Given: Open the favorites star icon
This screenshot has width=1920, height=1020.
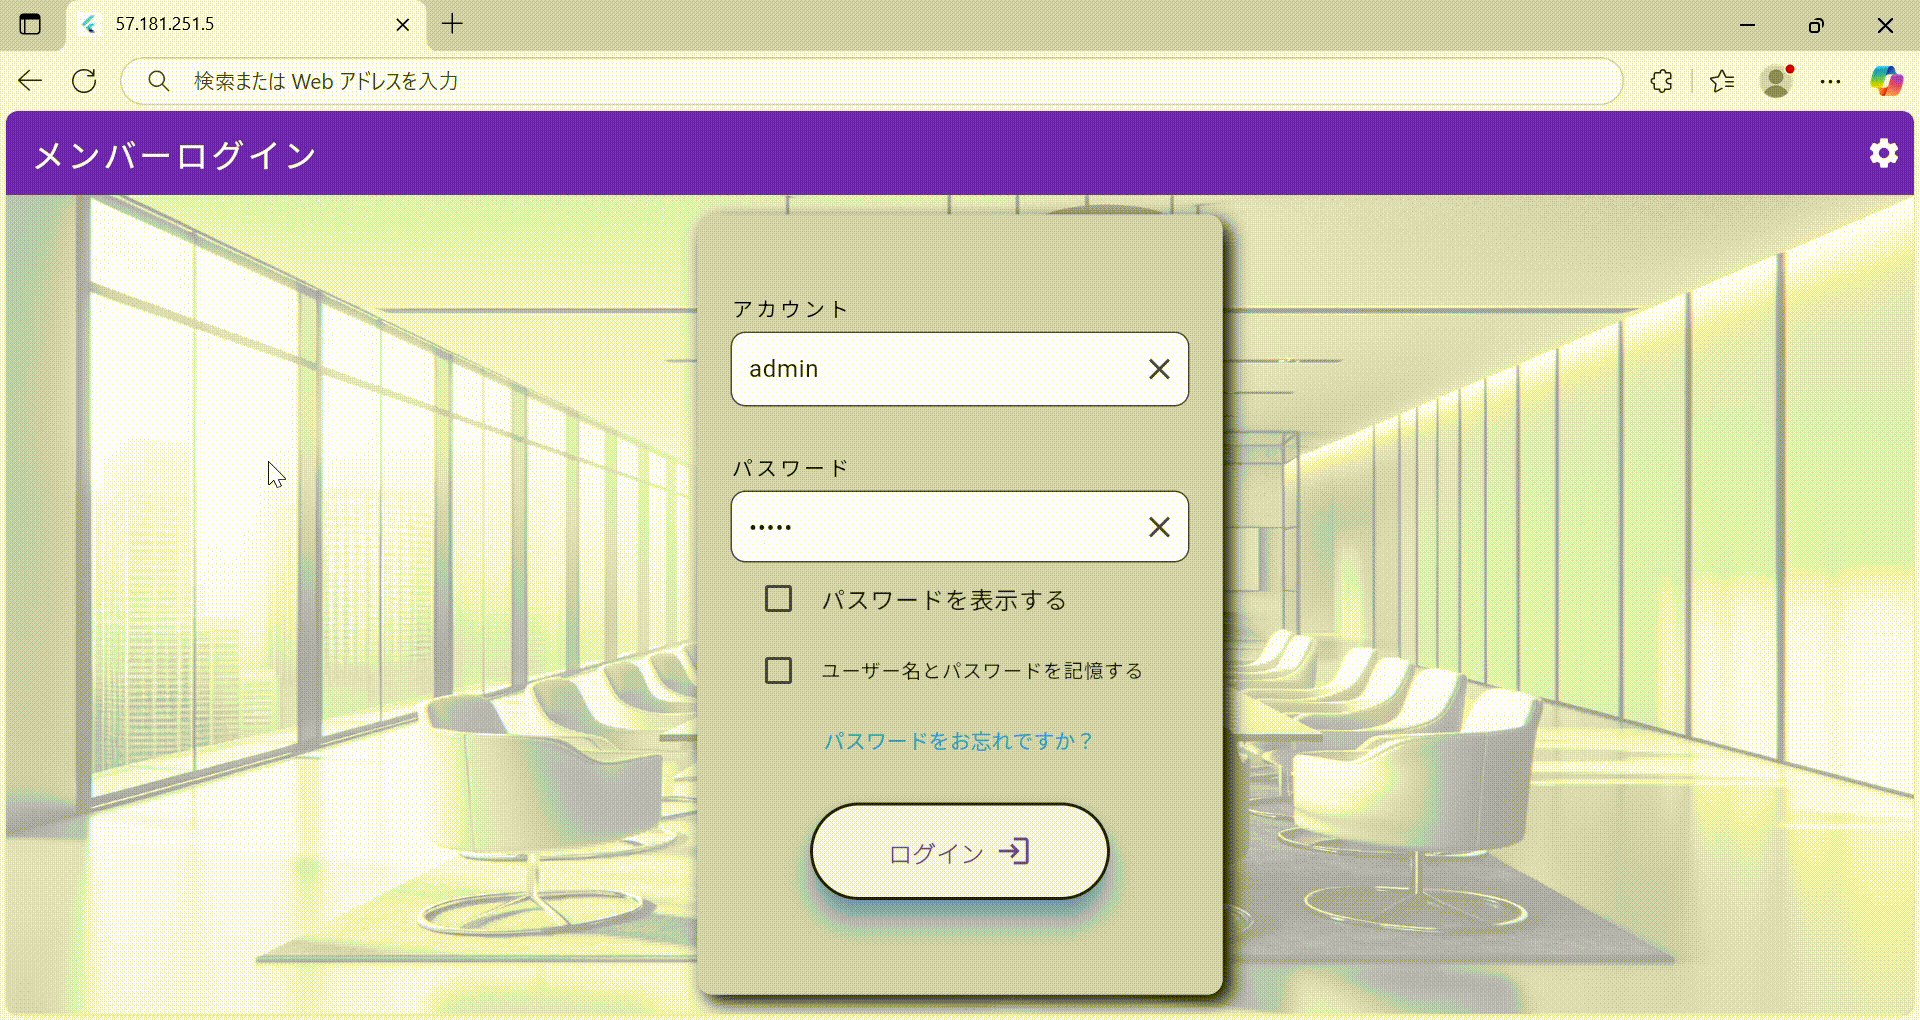Looking at the screenshot, I should (1721, 81).
